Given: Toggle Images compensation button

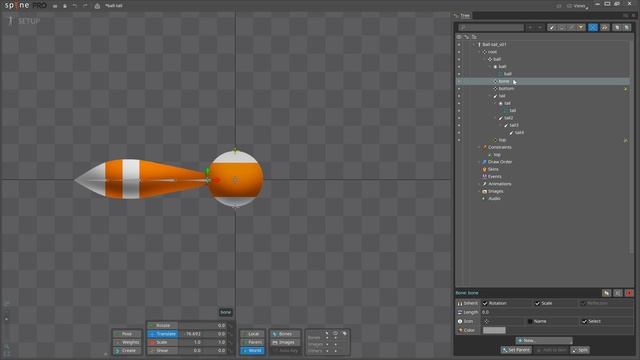Looking at the screenshot, I should (284, 342).
